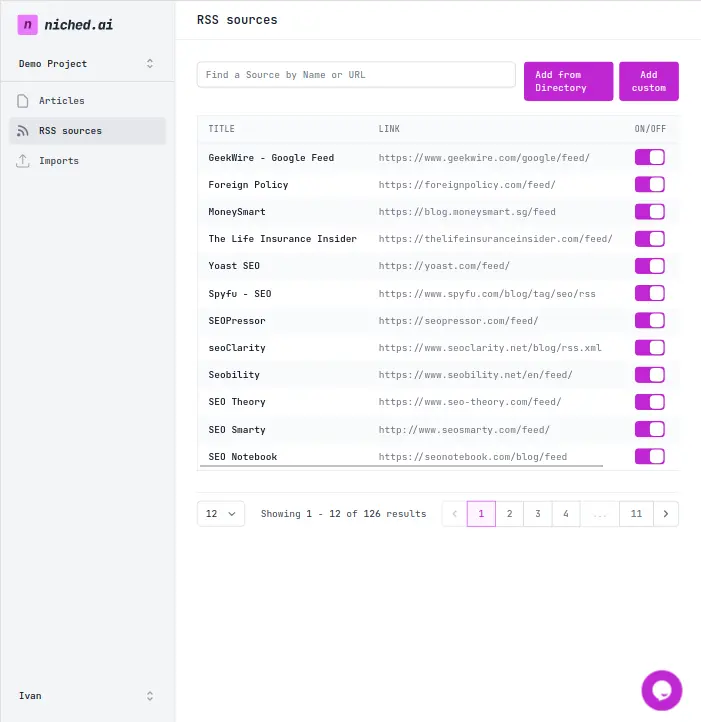This screenshot has height=722, width=701.
Task: Click the niched.ai logo icon
Action: click(27, 24)
